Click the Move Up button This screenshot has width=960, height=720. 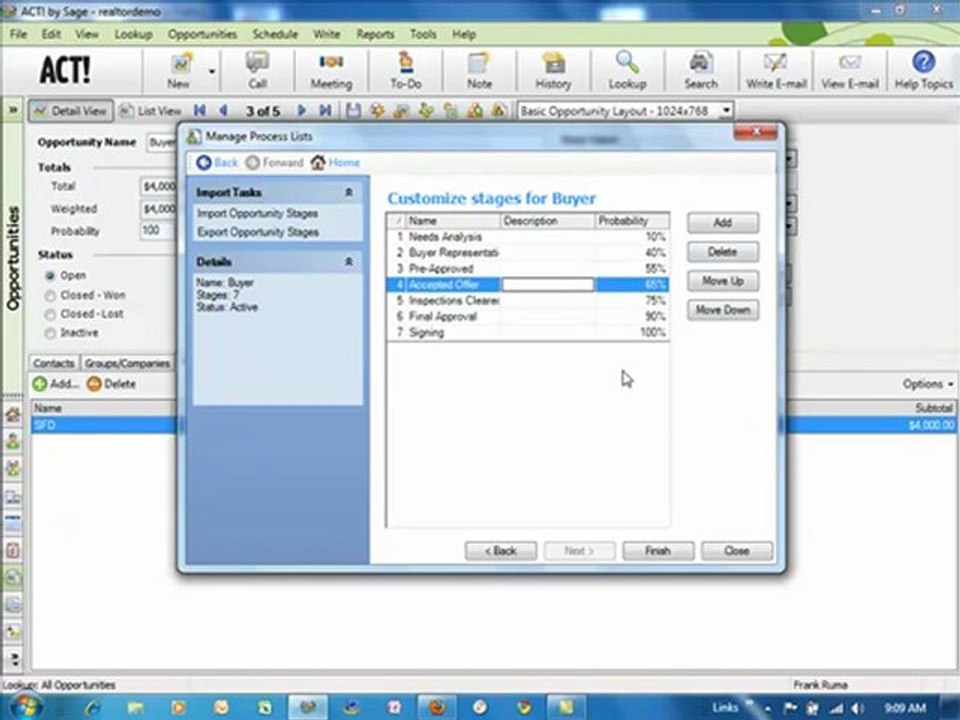pyautogui.click(x=722, y=281)
